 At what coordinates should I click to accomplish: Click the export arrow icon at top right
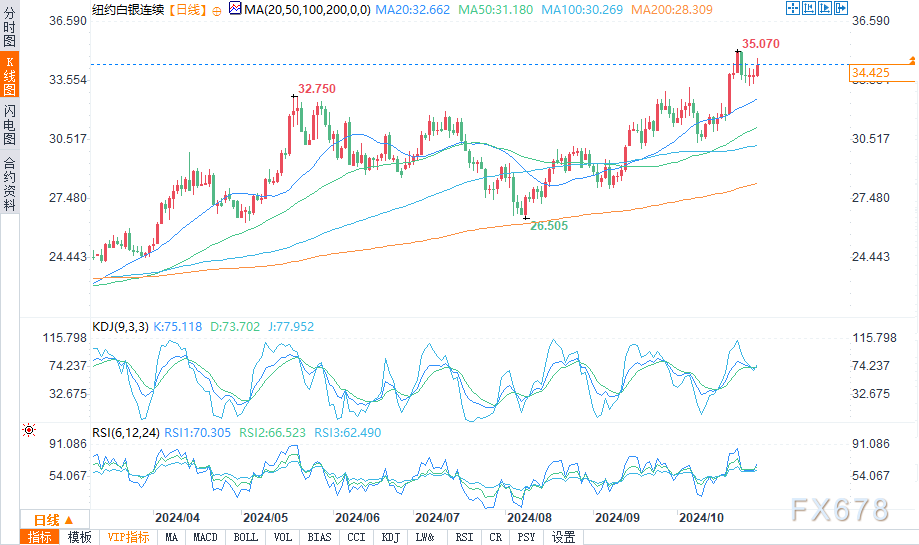tap(840, 8)
